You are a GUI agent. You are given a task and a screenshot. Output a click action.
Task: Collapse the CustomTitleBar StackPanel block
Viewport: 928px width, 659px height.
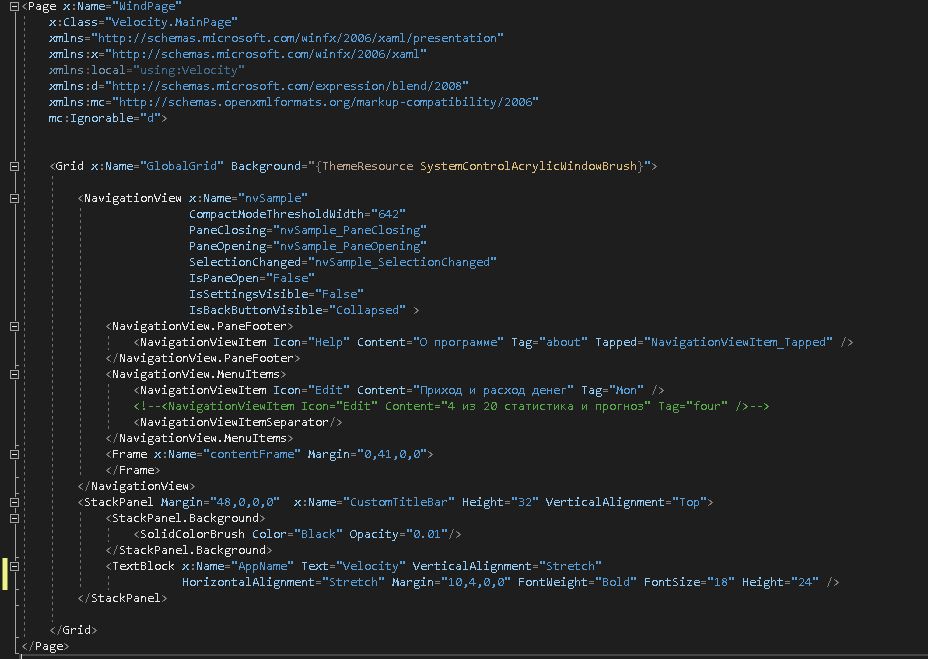coord(15,502)
